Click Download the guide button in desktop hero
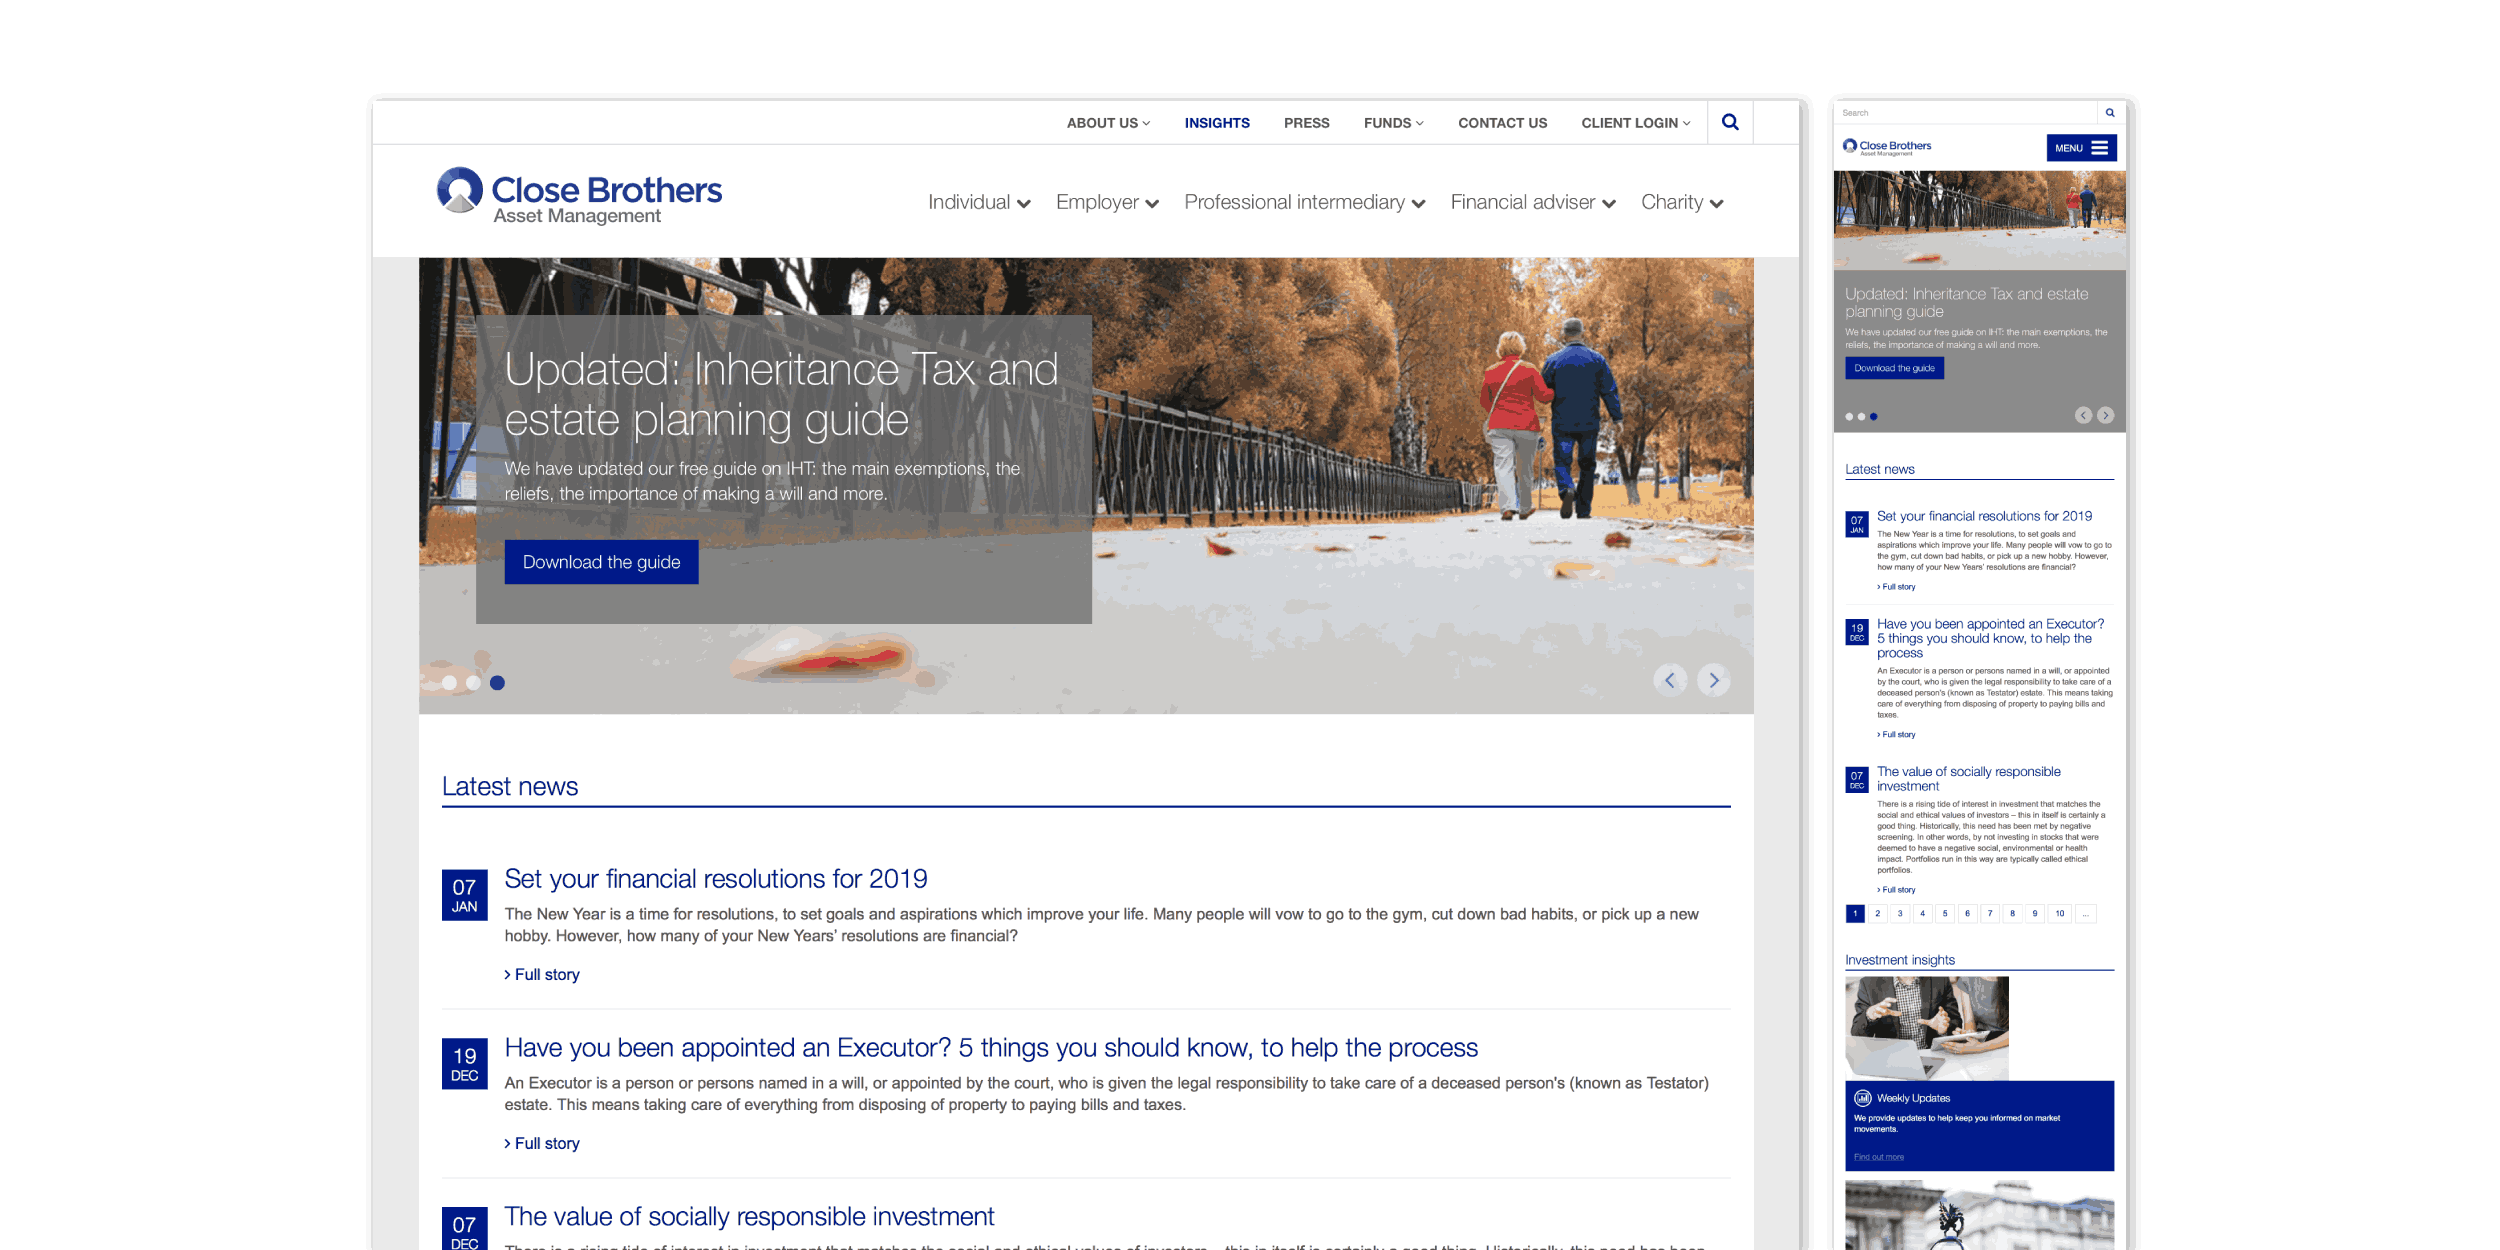This screenshot has height=1250, width=2500. [601, 562]
